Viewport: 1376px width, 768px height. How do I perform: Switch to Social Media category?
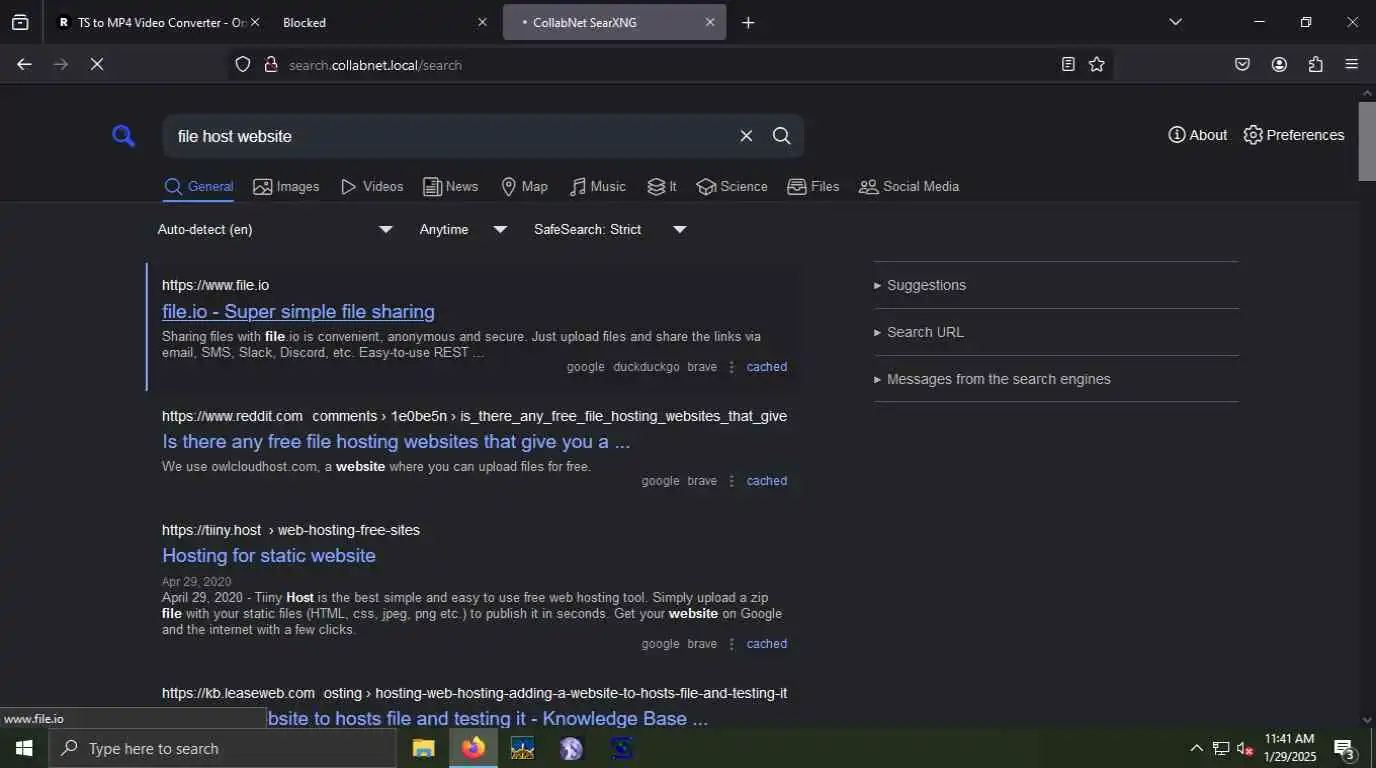[x=909, y=187]
